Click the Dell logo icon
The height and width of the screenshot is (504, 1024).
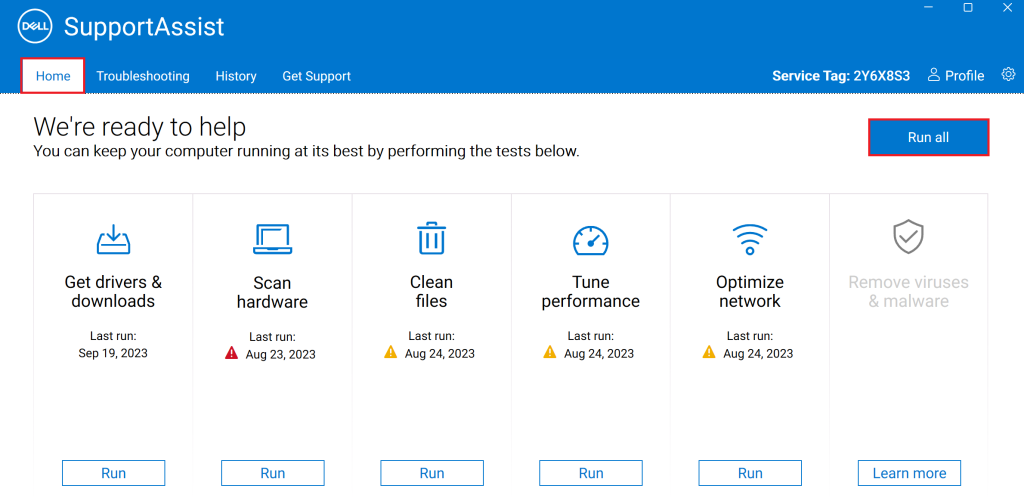(x=35, y=26)
